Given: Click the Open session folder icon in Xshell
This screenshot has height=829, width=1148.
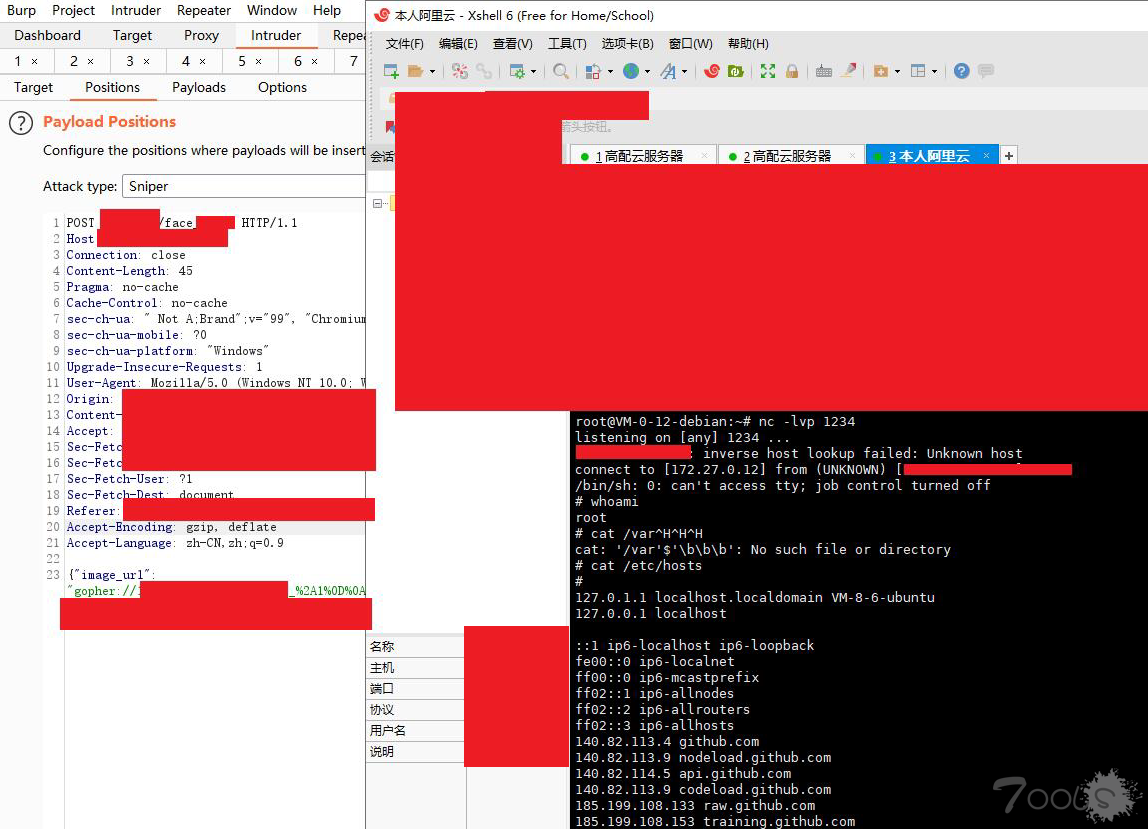Looking at the screenshot, I should (416, 71).
